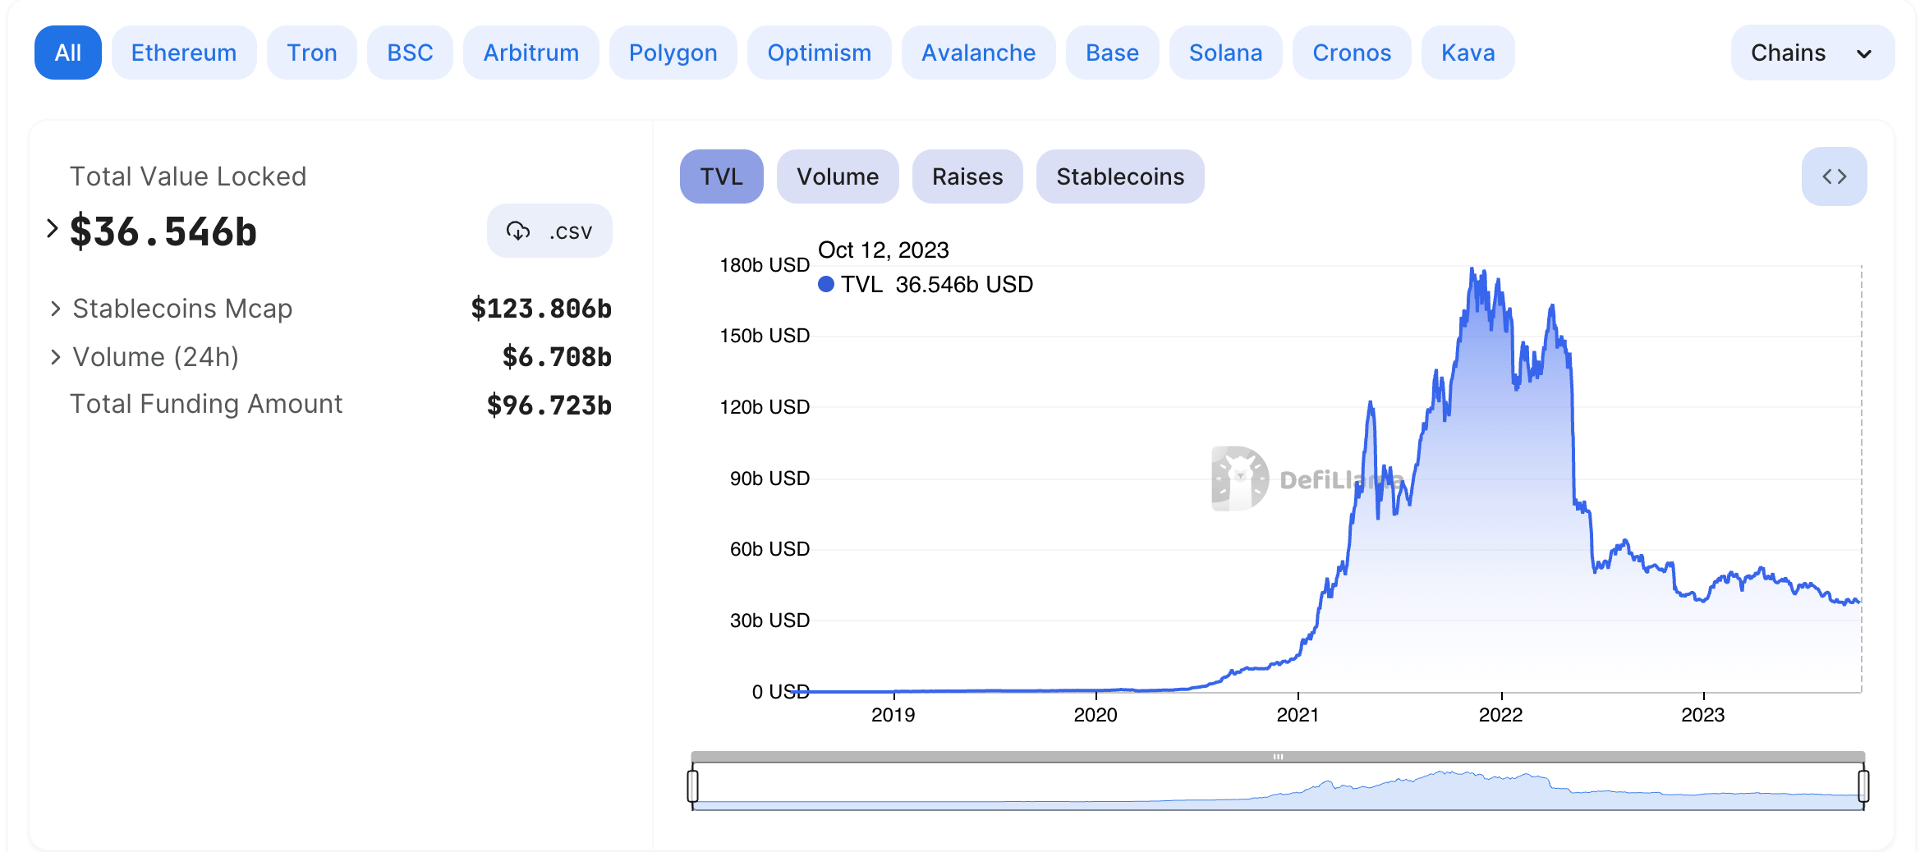Click the $123.806b stablecoins value

click(x=541, y=309)
